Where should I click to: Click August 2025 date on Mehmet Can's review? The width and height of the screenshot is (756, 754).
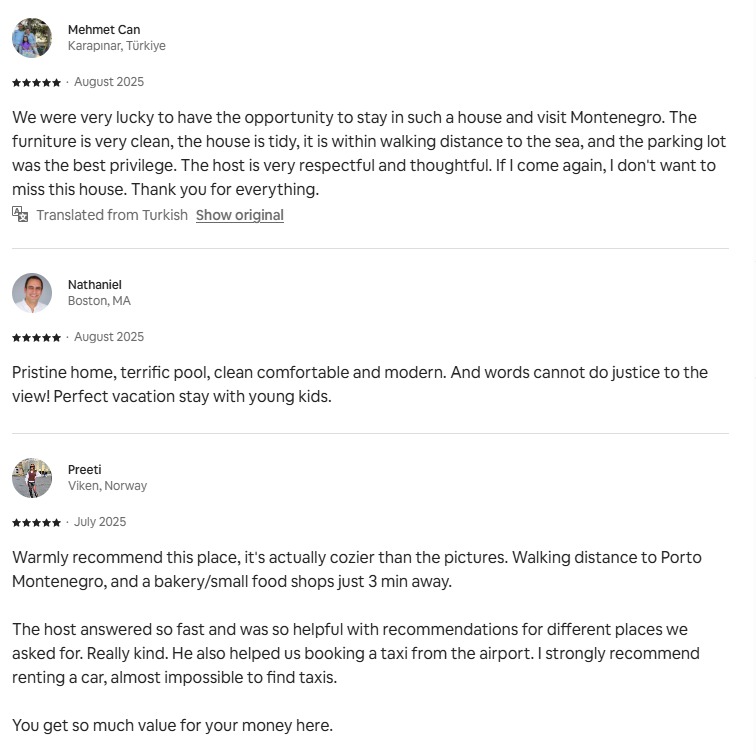pyautogui.click(x=109, y=82)
